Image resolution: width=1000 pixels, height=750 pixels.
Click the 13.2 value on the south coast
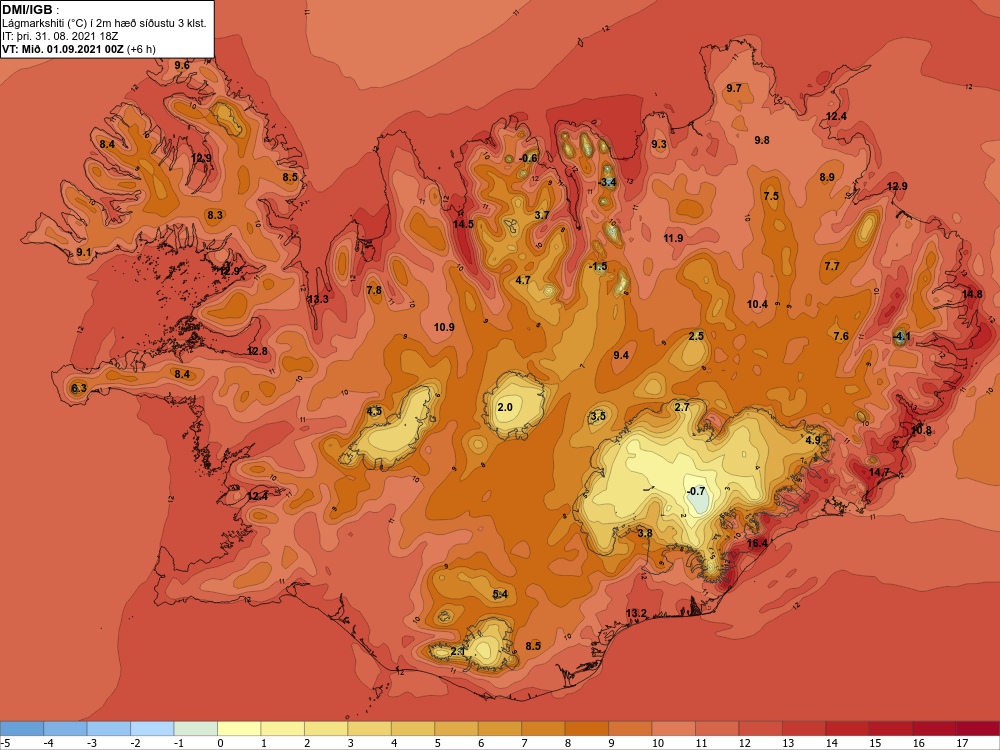tap(636, 613)
